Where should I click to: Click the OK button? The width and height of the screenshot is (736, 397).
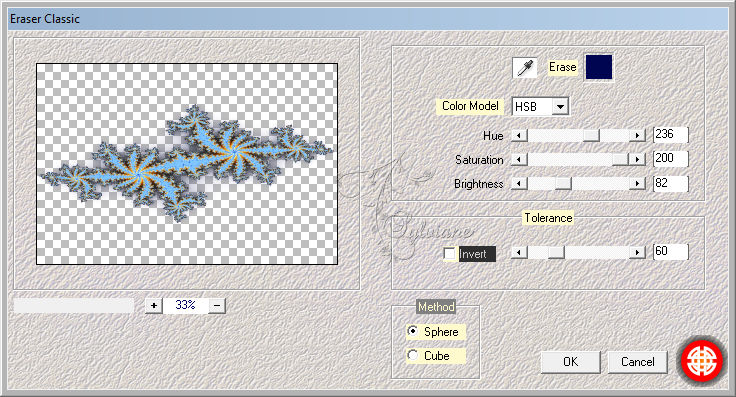tap(570, 362)
